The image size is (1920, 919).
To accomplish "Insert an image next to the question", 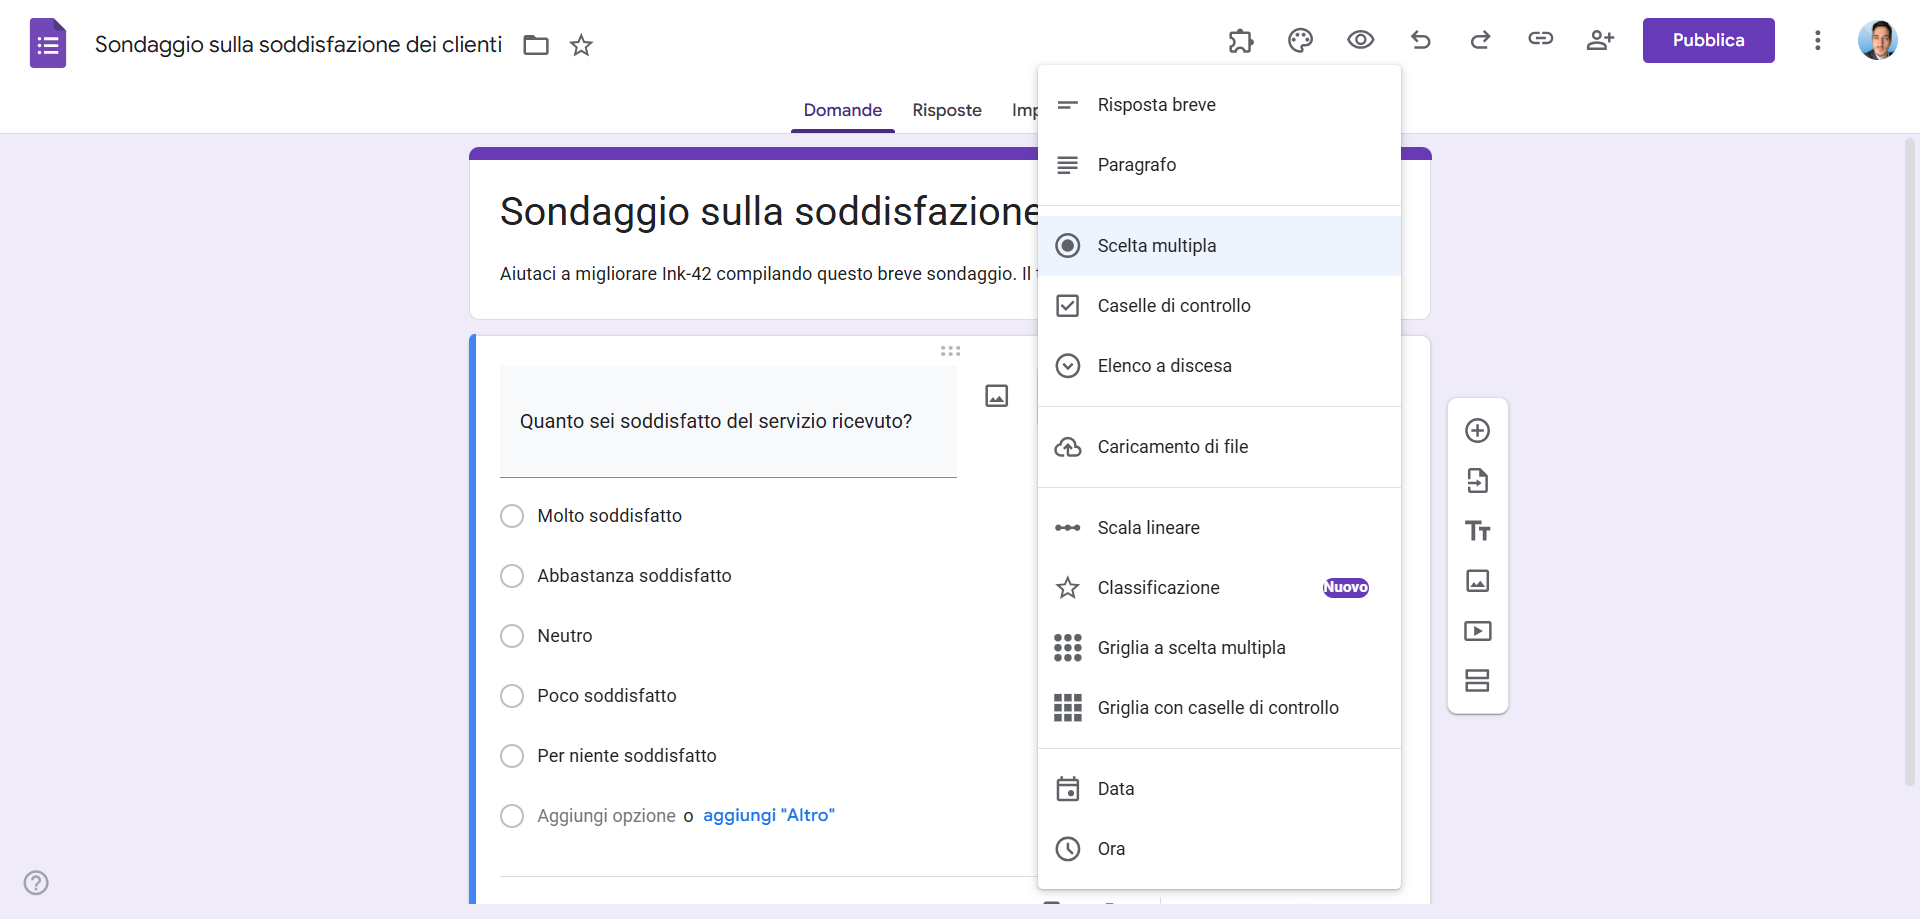I will point(997,396).
